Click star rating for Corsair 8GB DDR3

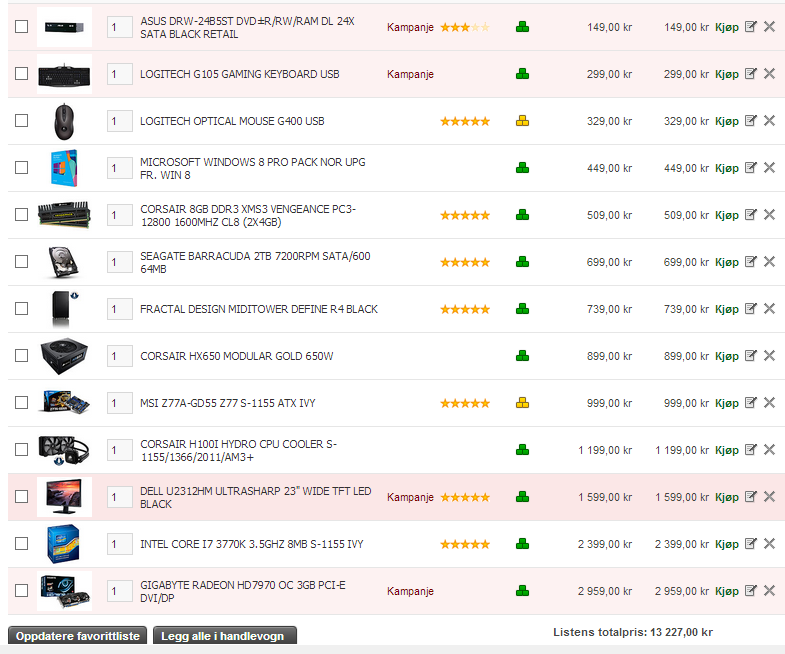pyautogui.click(x=465, y=215)
